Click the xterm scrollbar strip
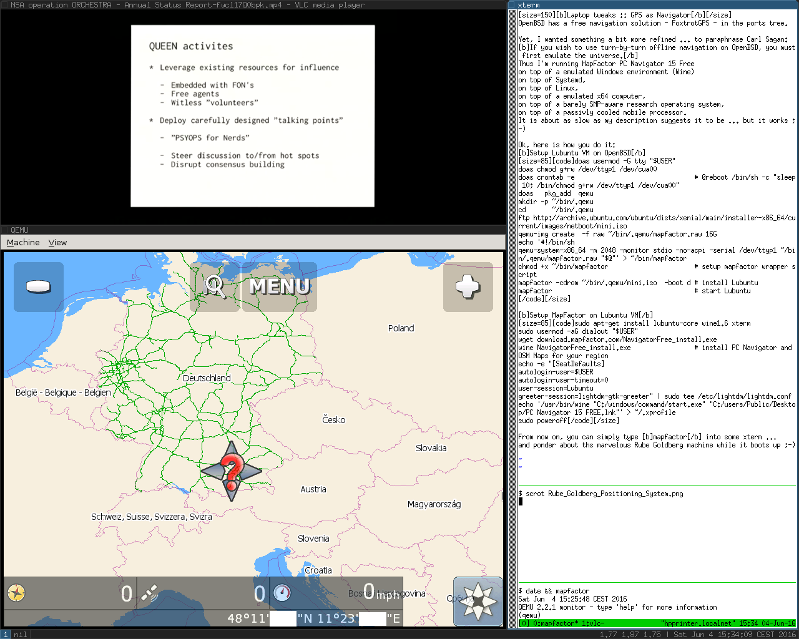This screenshot has width=799, height=639. click(x=513, y=318)
